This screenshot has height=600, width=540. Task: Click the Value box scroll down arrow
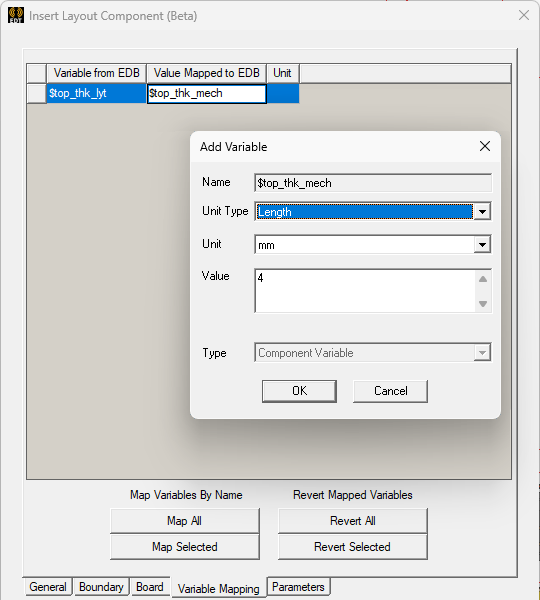483,304
